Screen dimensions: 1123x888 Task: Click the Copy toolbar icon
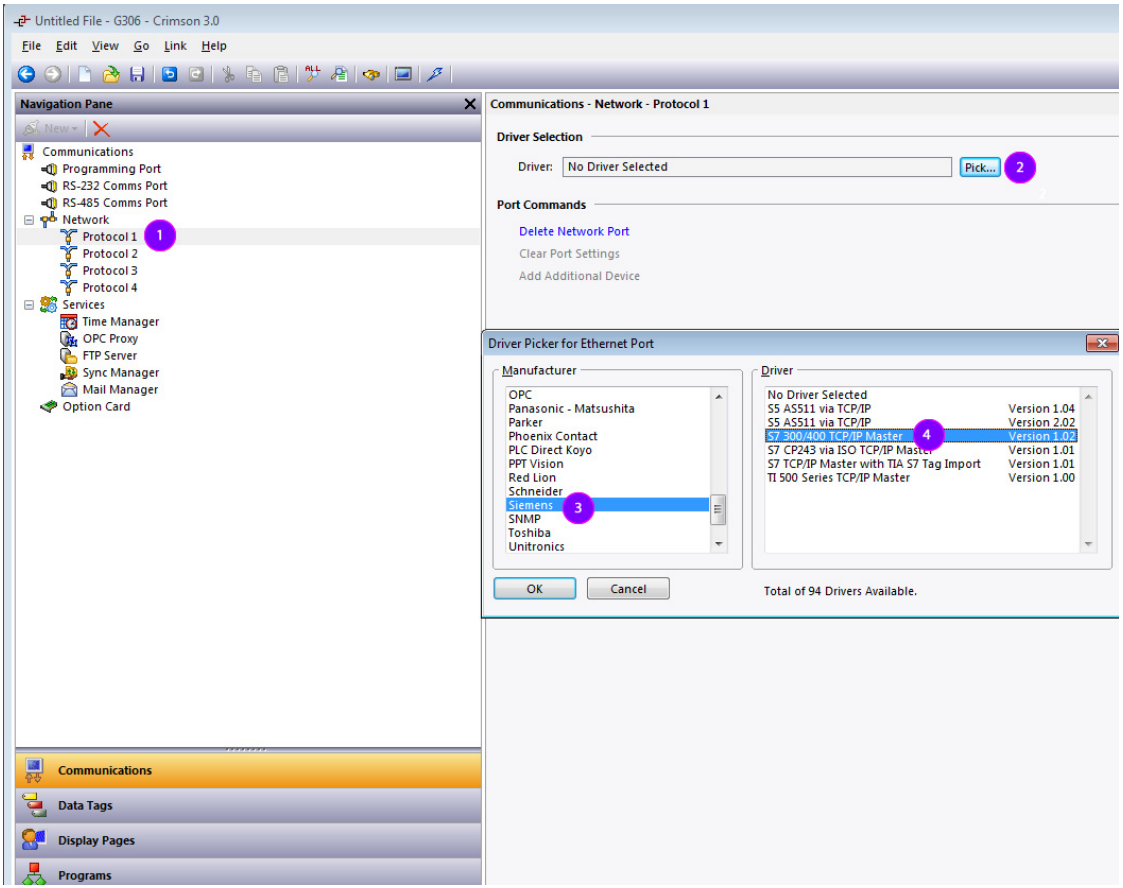pyautogui.click(x=254, y=74)
